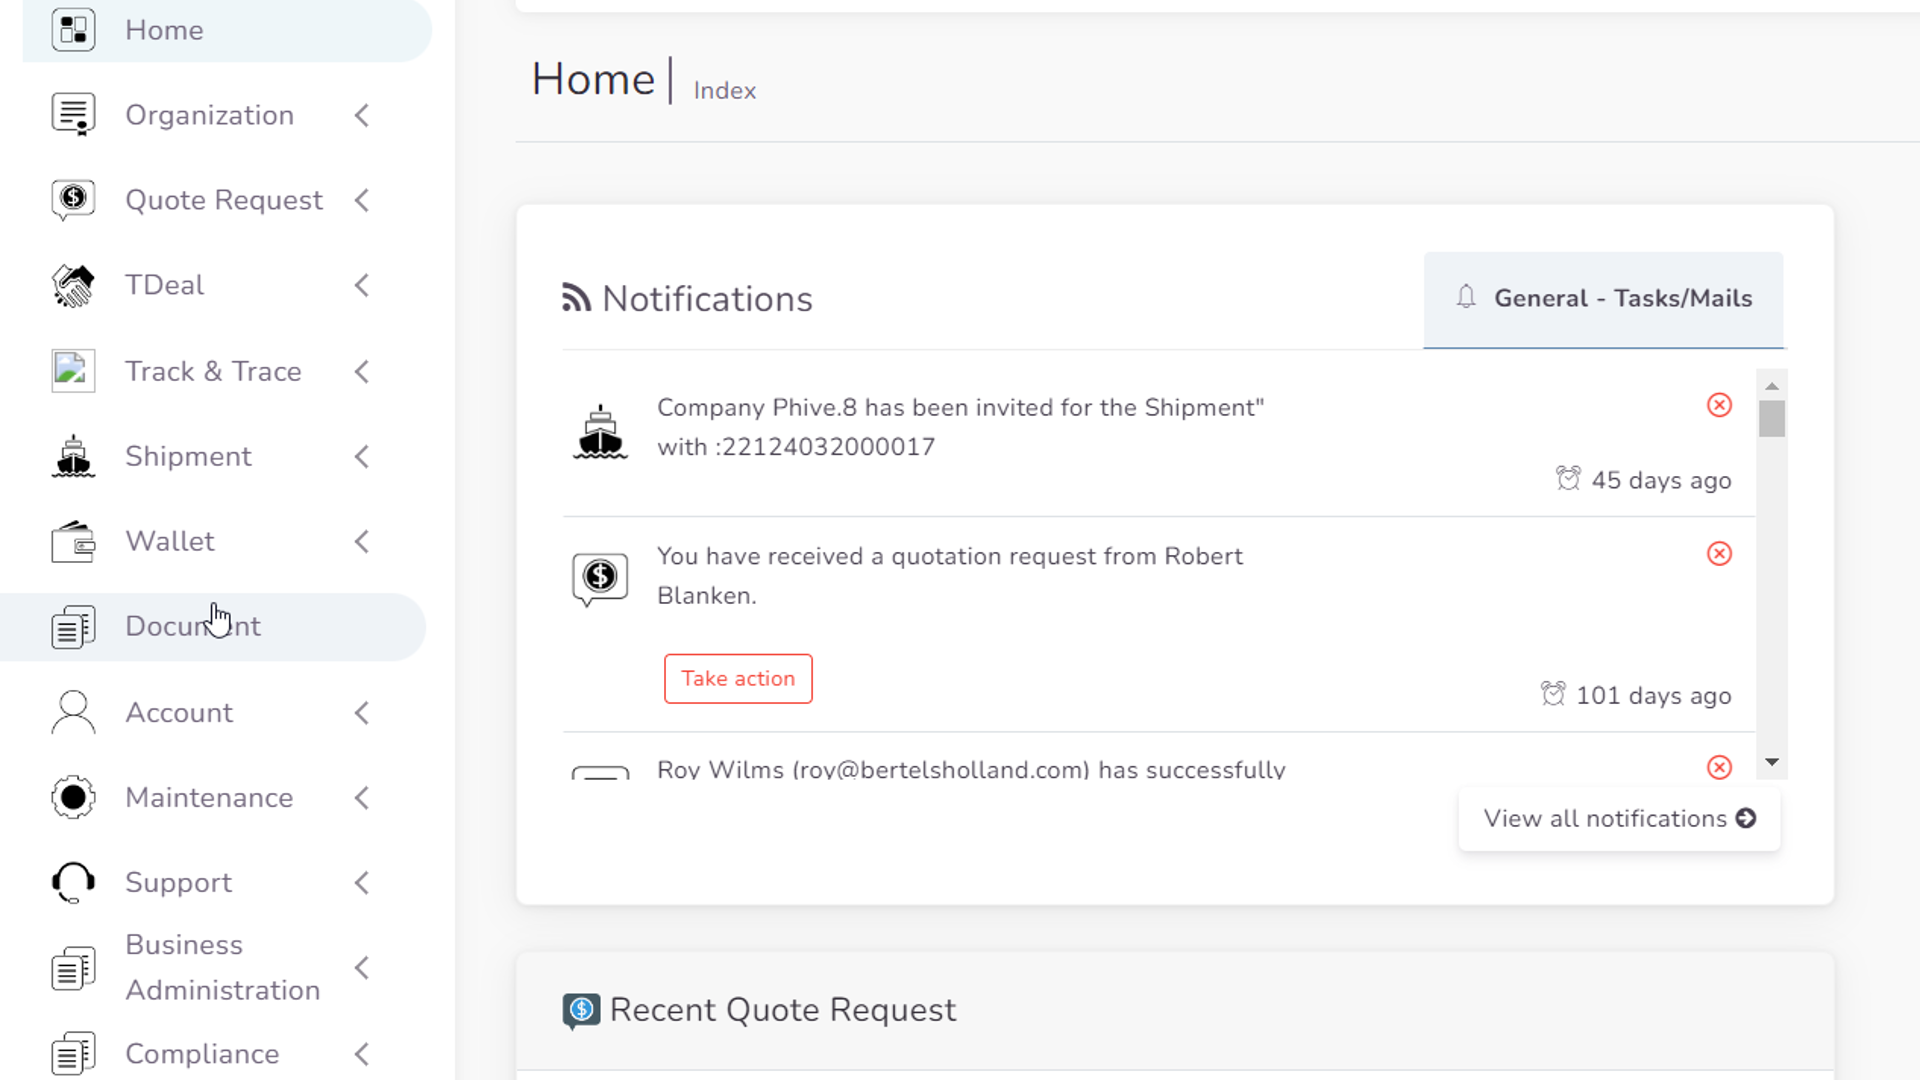The width and height of the screenshot is (1920, 1080).
Task: Click the TDeal handshake icon
Action: (x=73, y=286)
